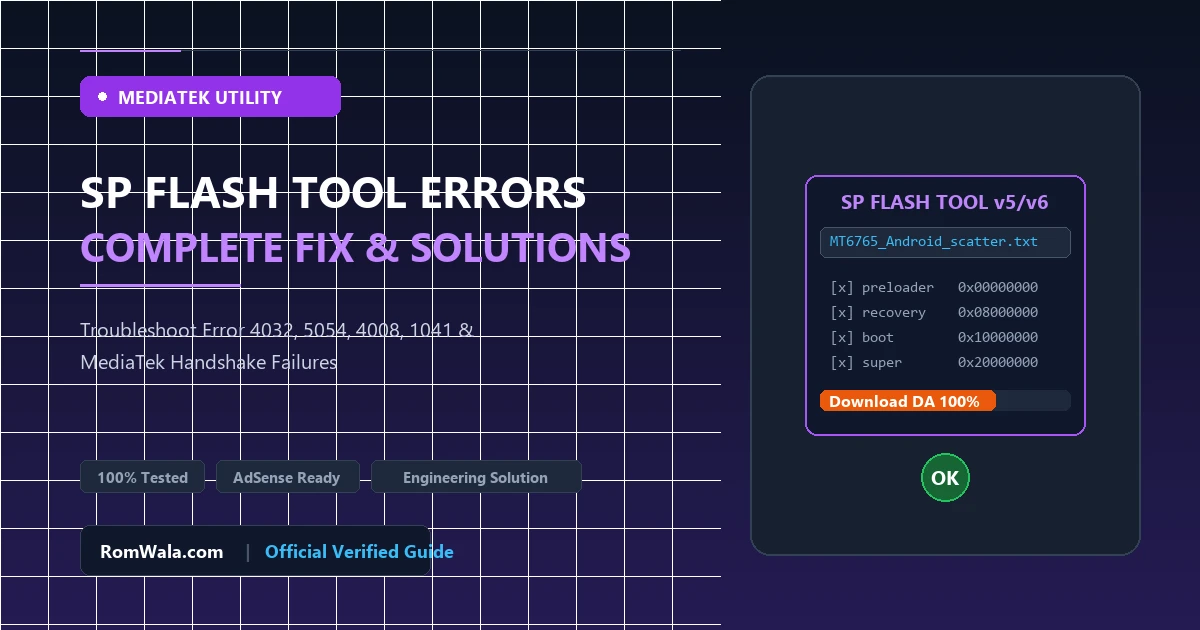This screenshot has width=1200, height=630.
Task: Click the Troubleshoot Error 4032, 5054 line
Action: tap(277, 329)
